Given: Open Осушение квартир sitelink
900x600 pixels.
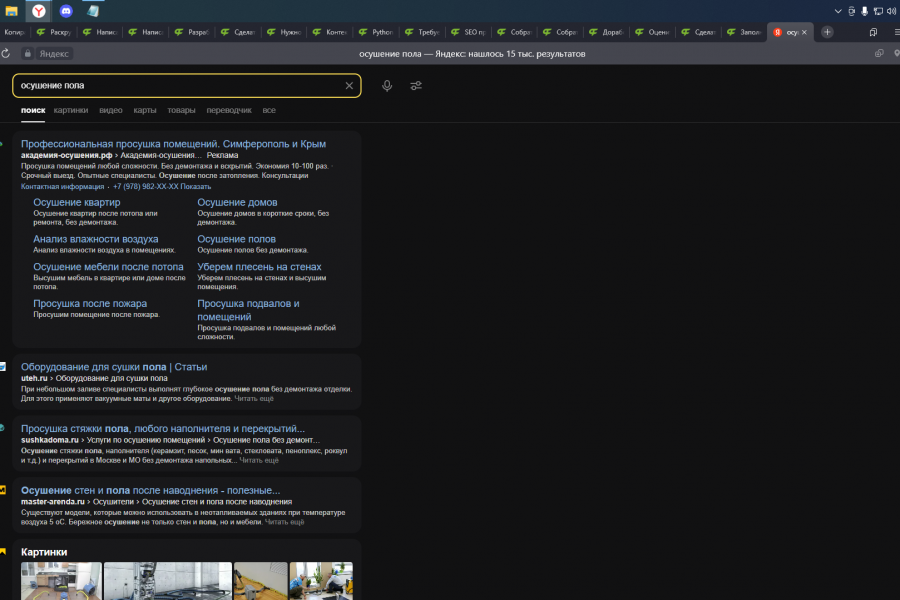Looking at the screenshot, I should (x=77, y=202).
